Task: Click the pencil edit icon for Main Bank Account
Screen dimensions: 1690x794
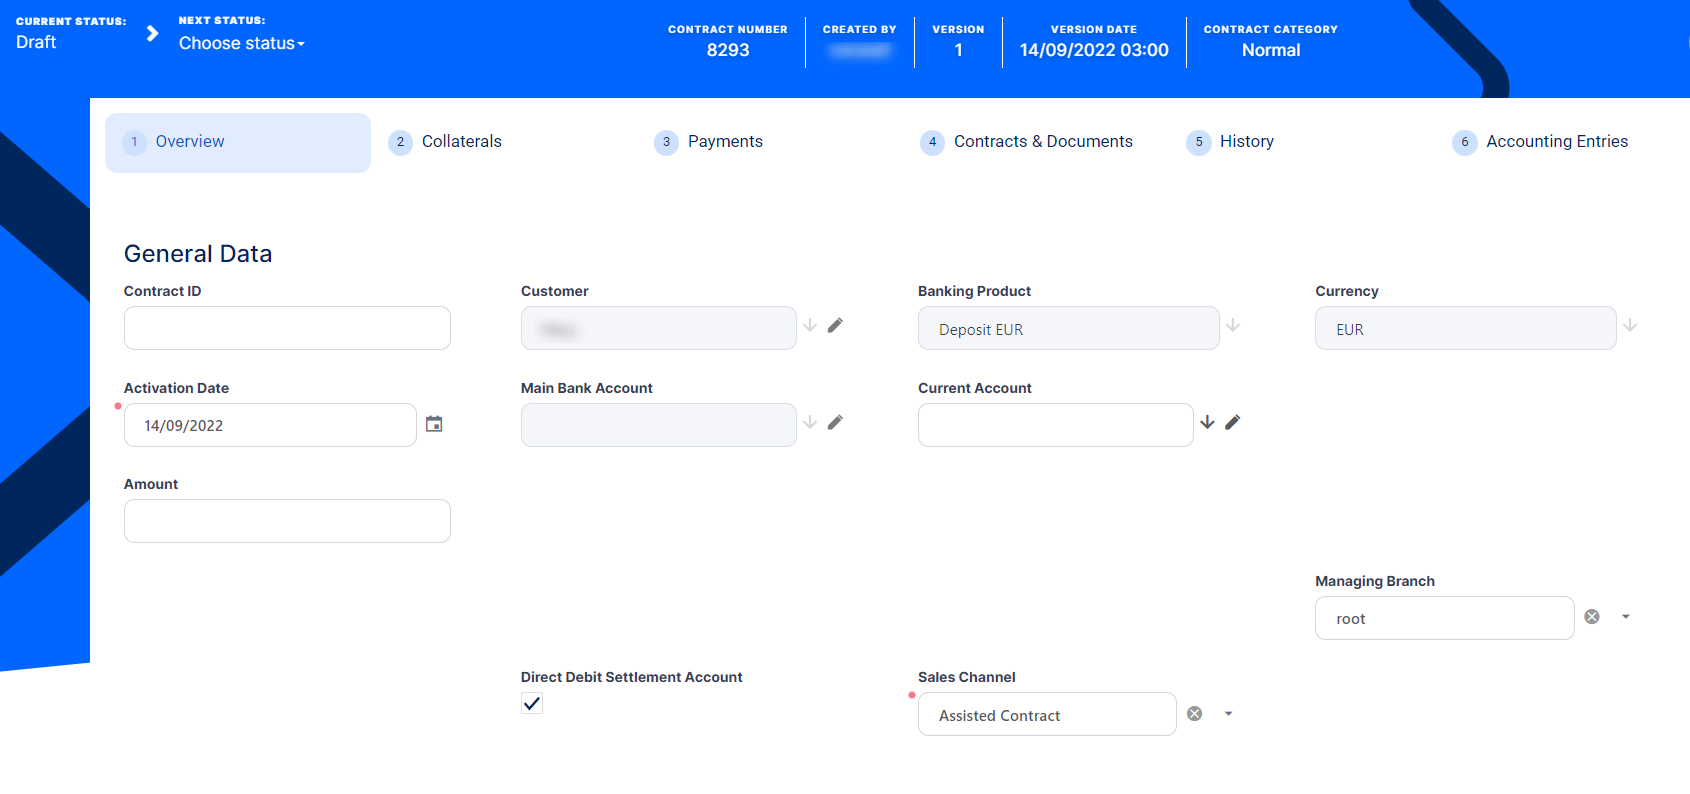Action: (x=835, y=422)
